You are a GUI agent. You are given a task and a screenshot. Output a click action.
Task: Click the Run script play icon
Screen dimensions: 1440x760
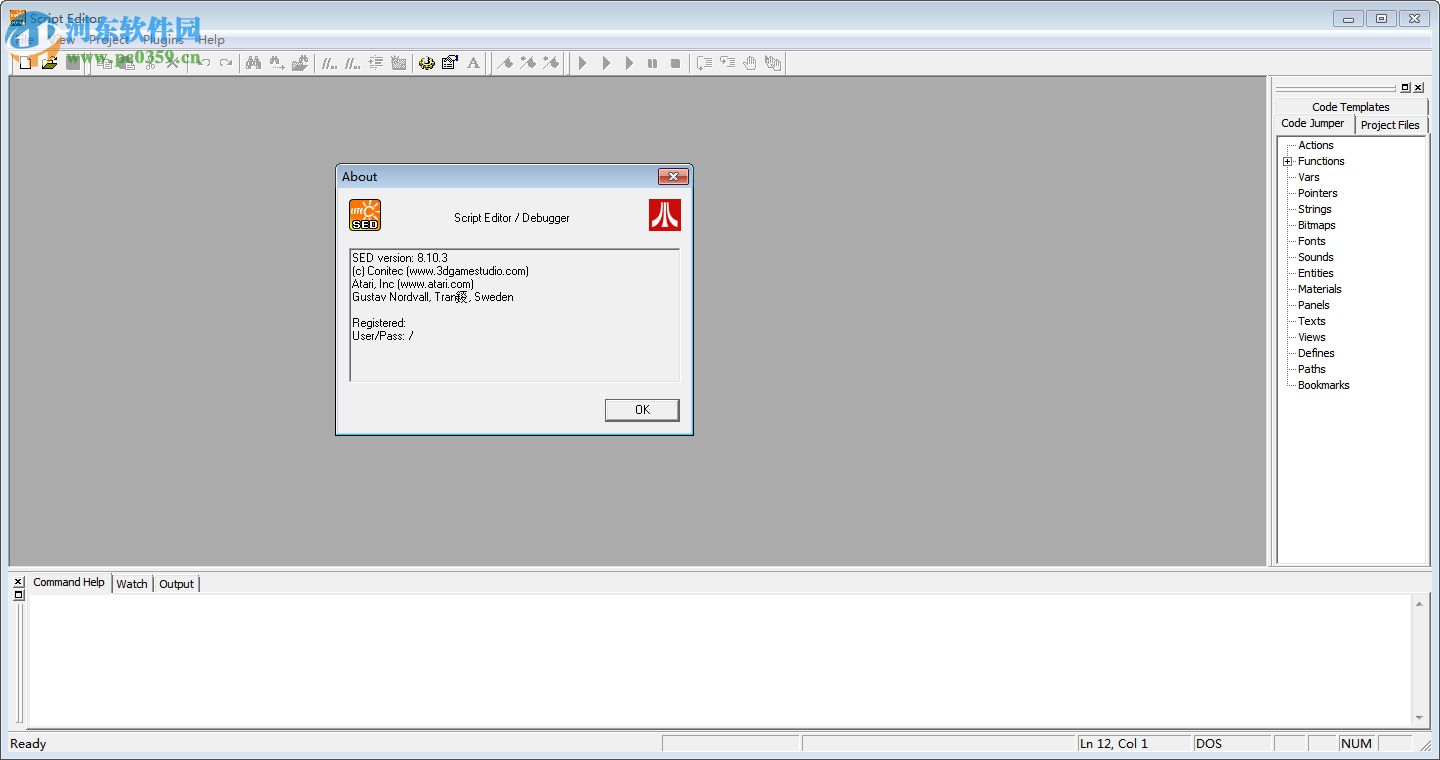coord(583,63)
